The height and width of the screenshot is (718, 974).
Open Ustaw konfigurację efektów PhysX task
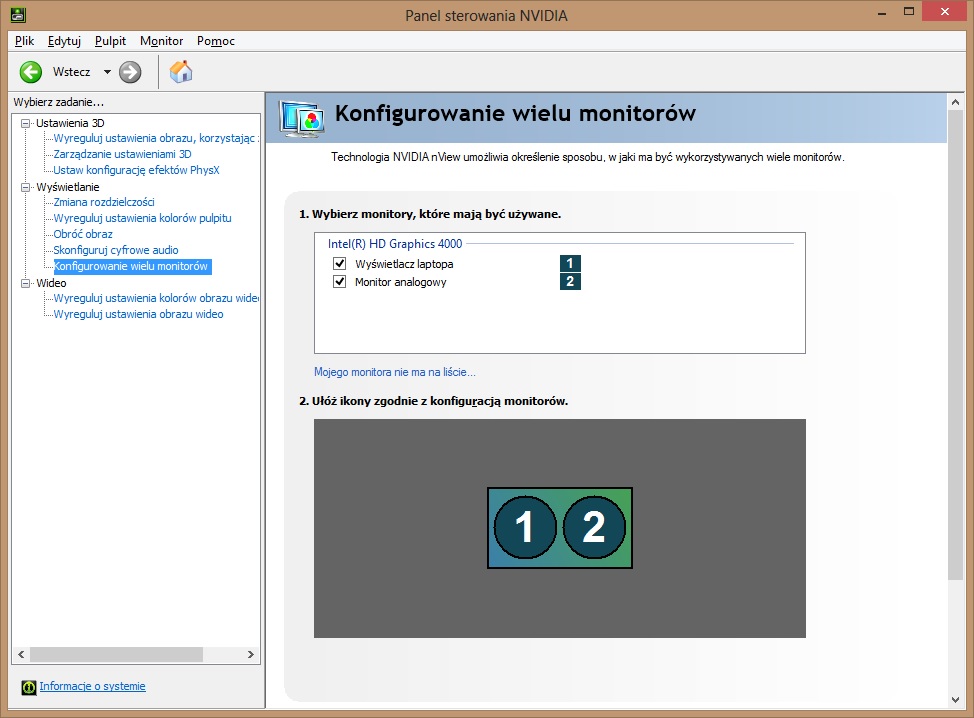click(136, 170)
